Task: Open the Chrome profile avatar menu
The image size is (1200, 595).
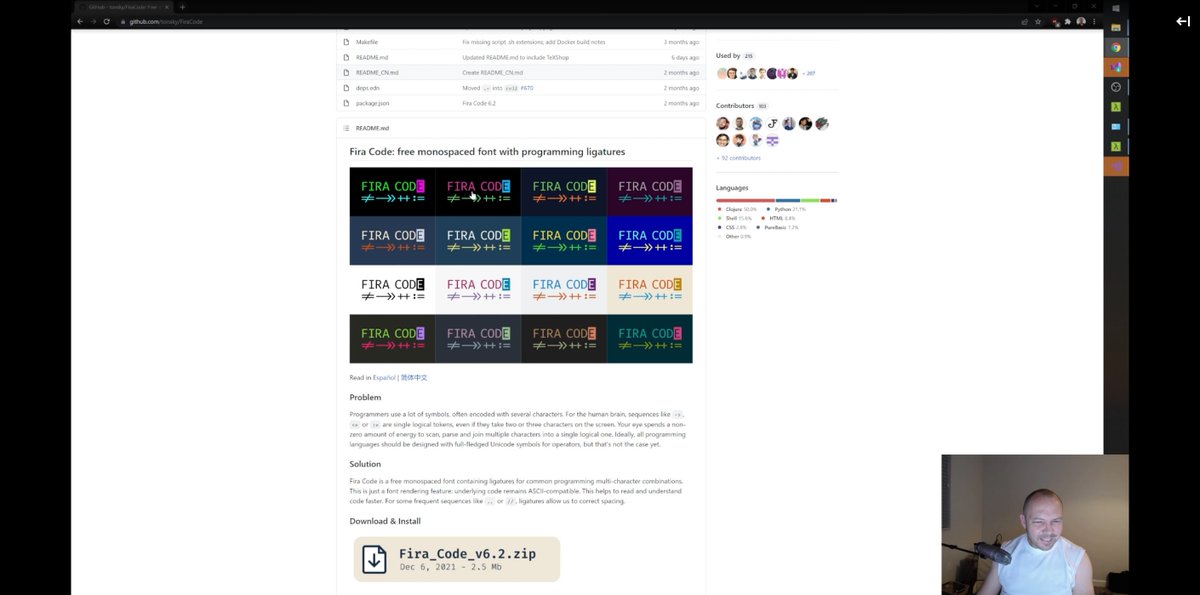Action: [x=1081, y=21]
